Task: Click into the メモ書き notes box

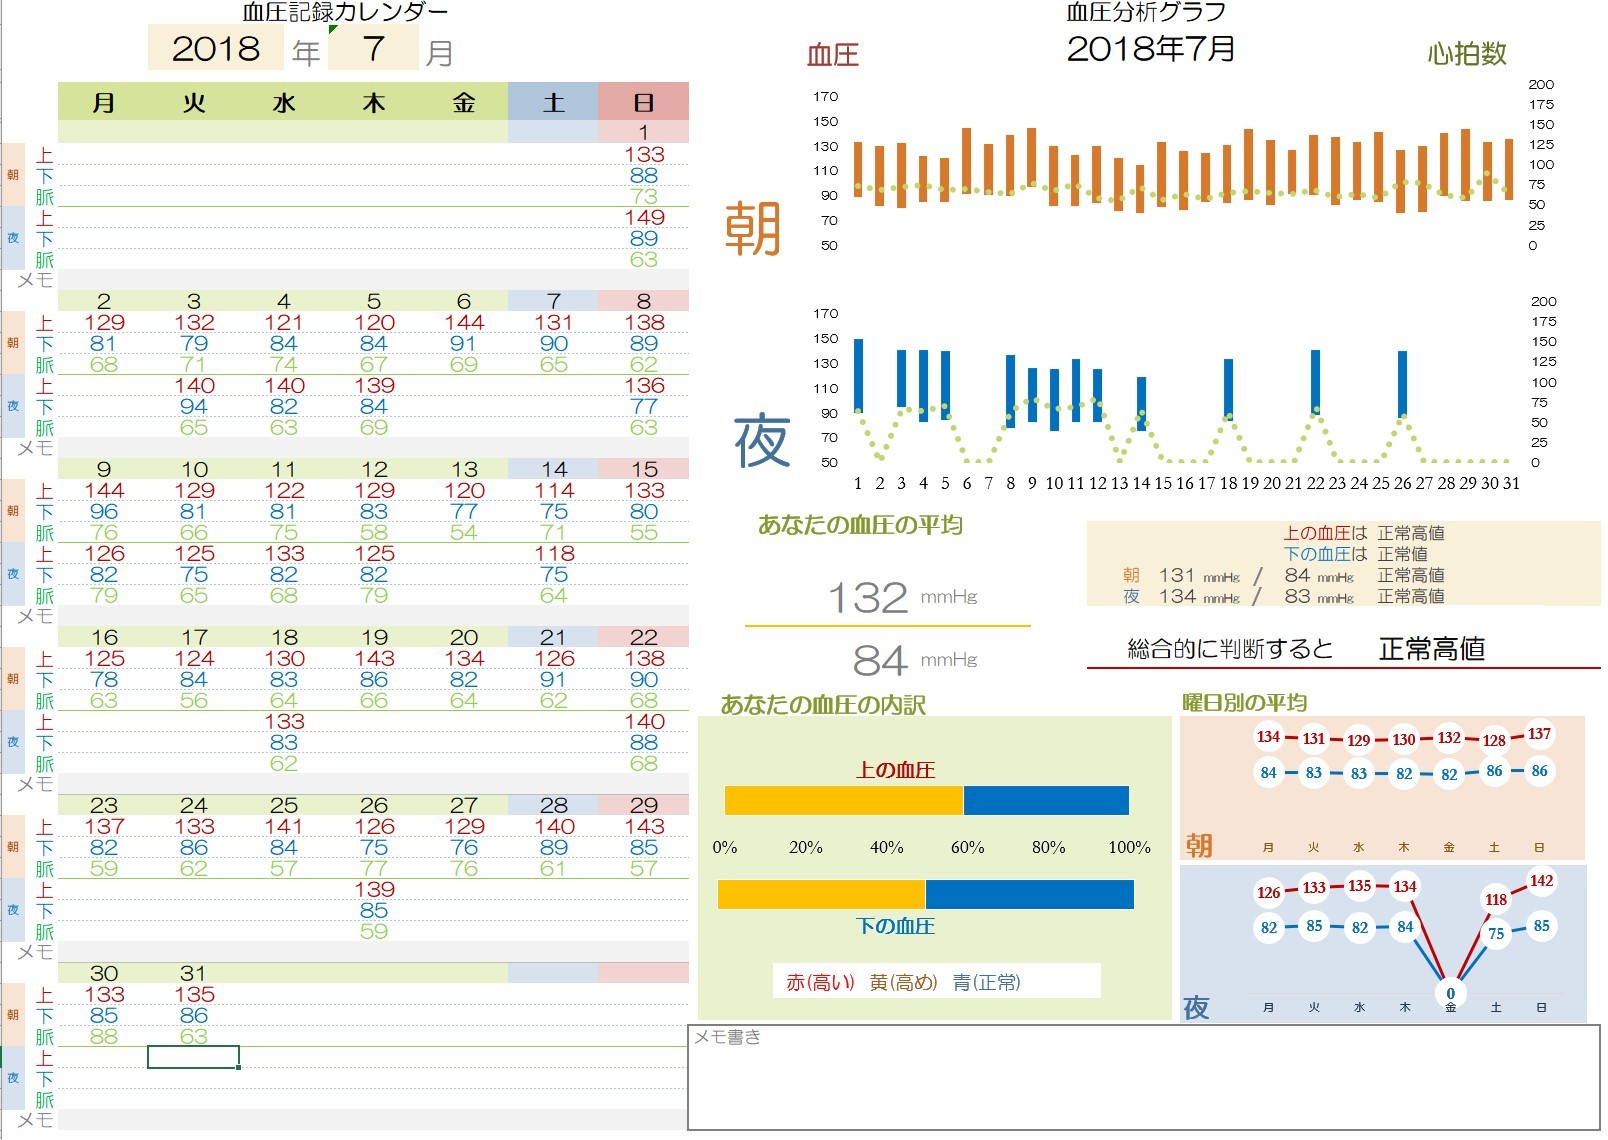Action: (1144, 1077)
